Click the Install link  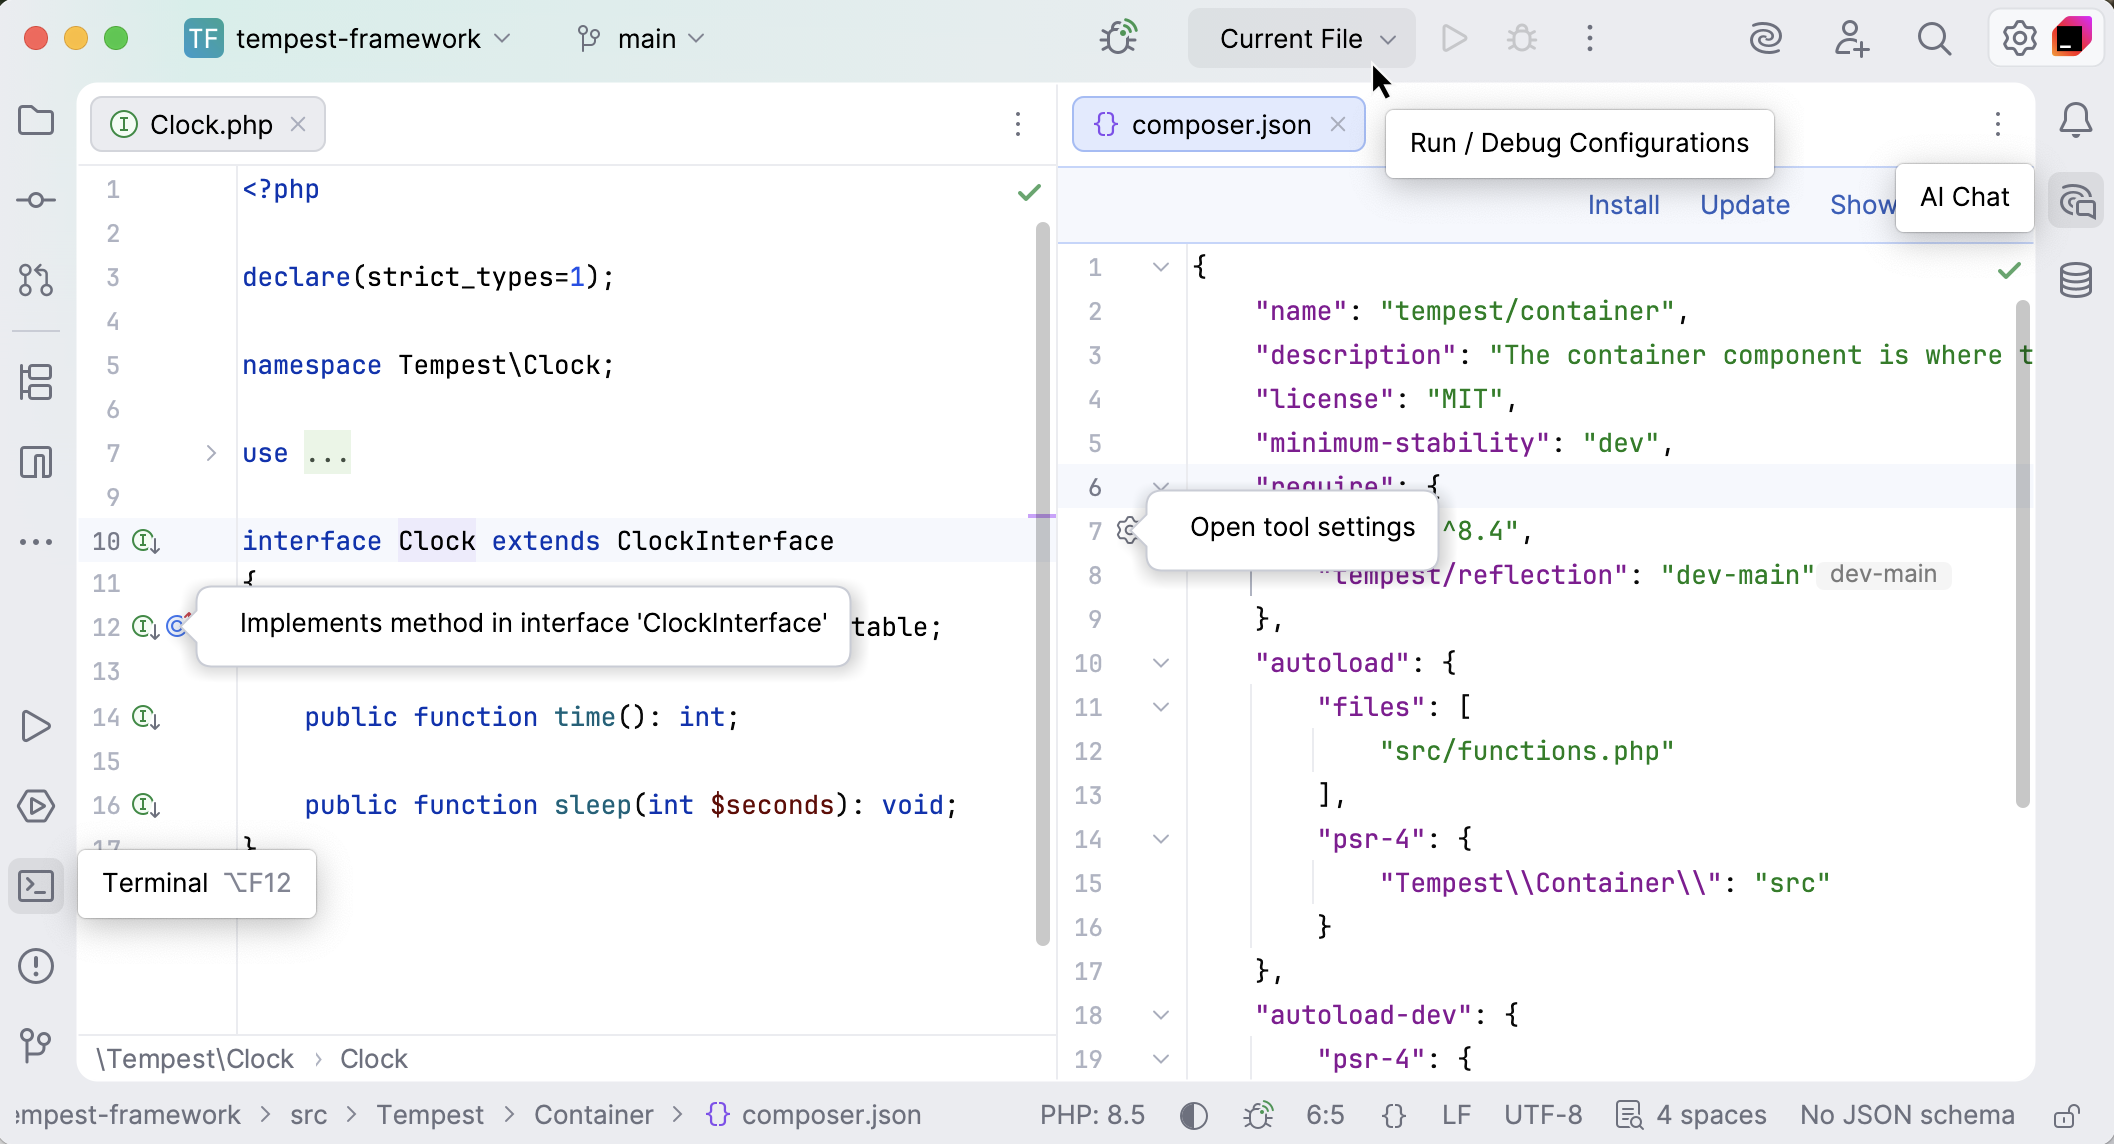[1623, 204]
